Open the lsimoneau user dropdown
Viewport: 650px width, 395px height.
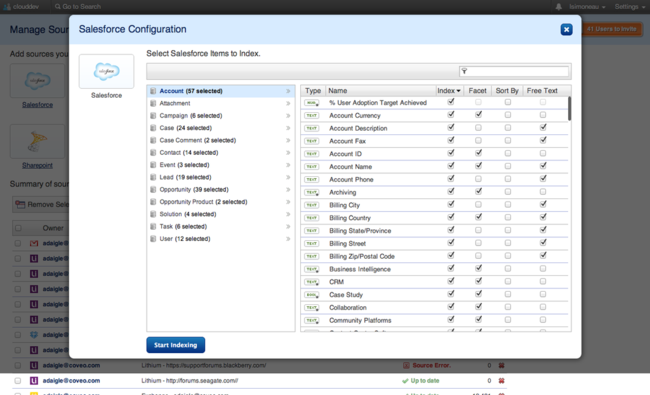pyautogui.click(x=587, y=7)
